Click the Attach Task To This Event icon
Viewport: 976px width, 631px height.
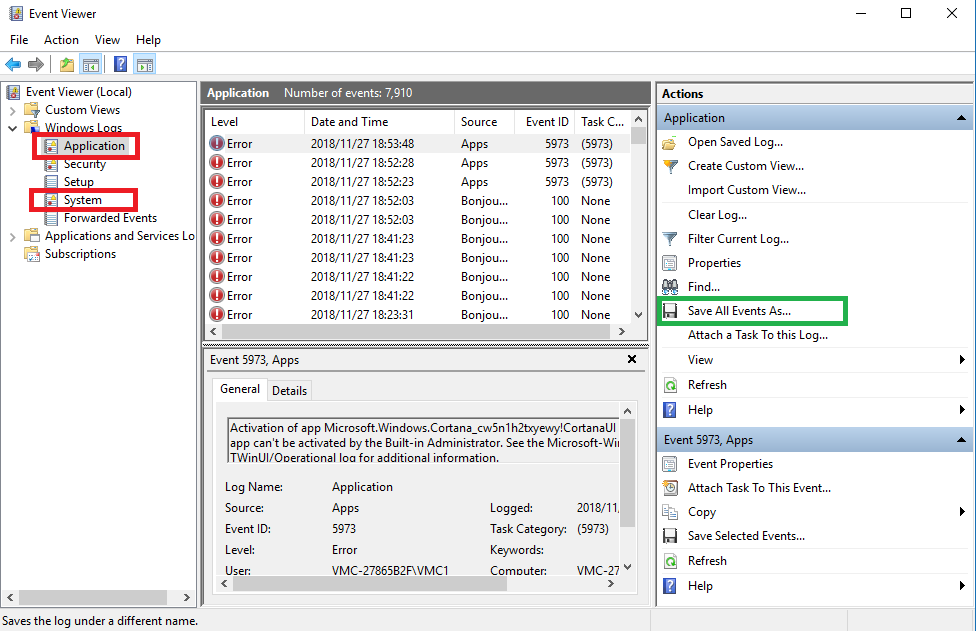(x=670, y=488)
